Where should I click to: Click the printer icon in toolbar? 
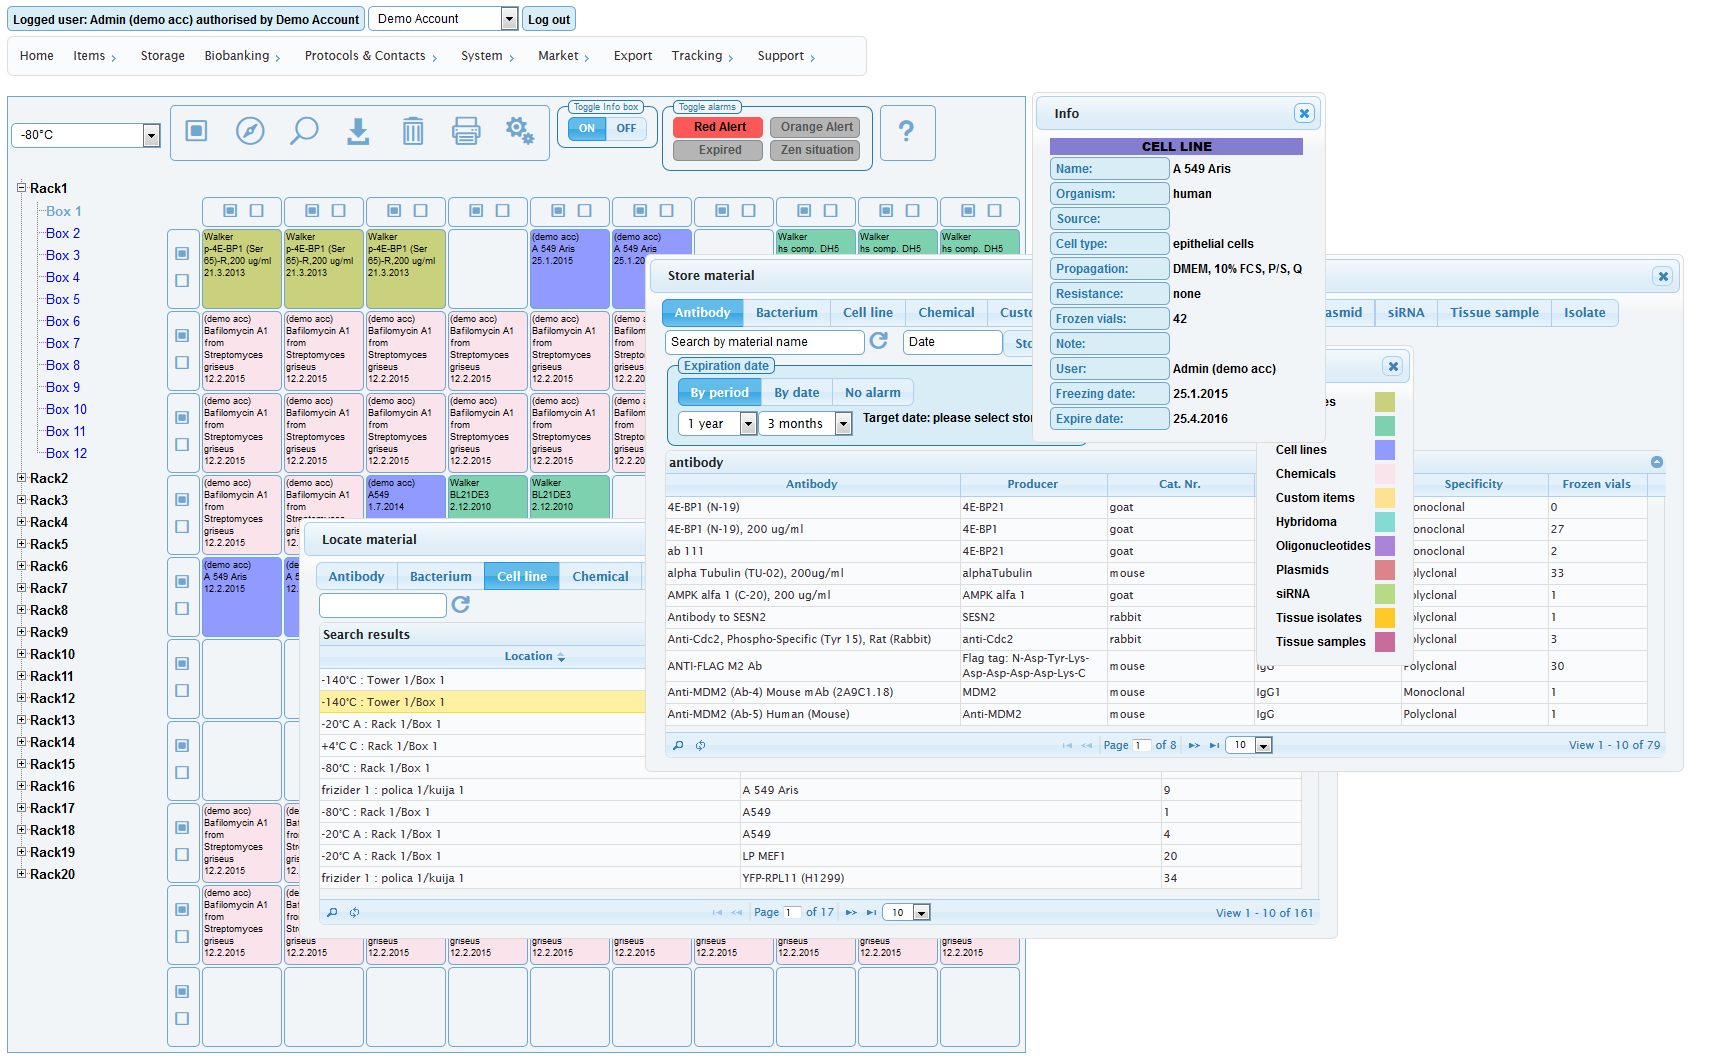[466, 131]
